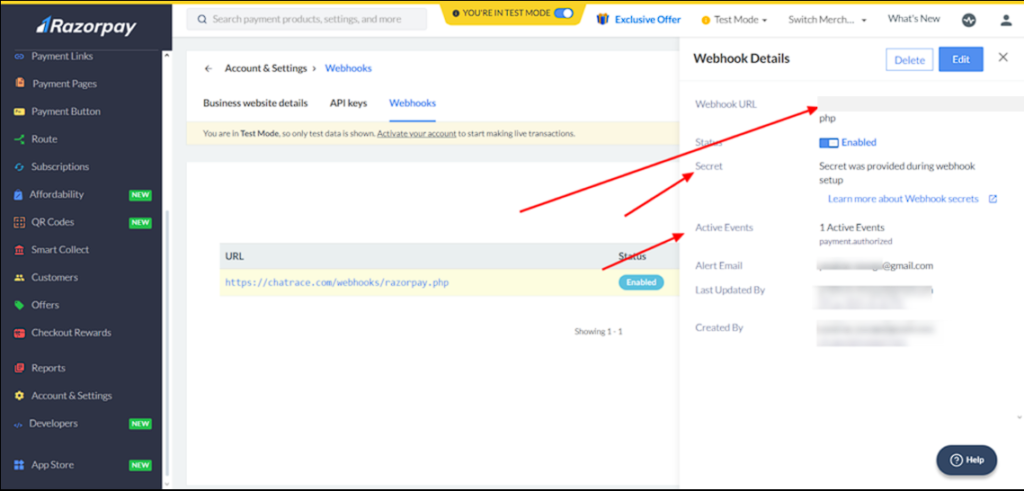The height and width of the screenshot is (491, 1024).
Task: Focus the search payment products field
Action: pos(307,19)
